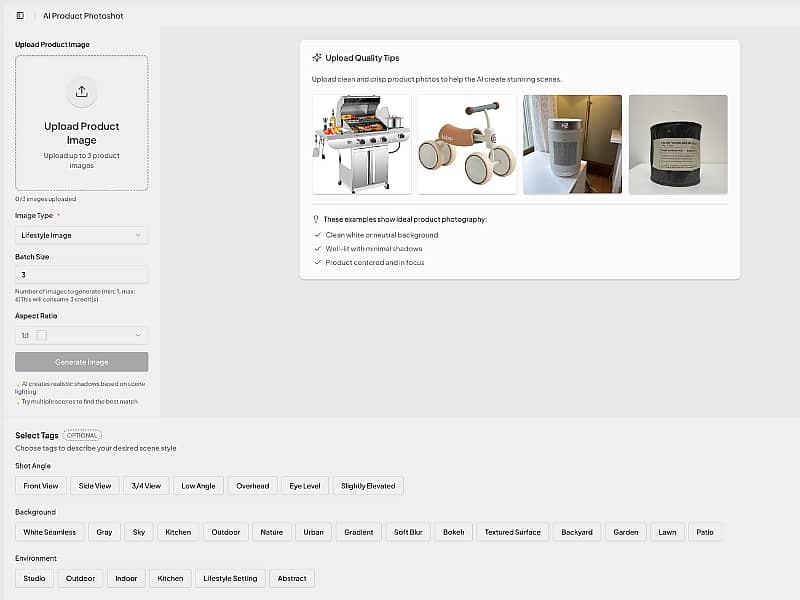Image resolution: width=800 pixels, height=600 pixels.
Task: Click the sparkle icon next to Upload Quality Tips
Action: [317, 58]
